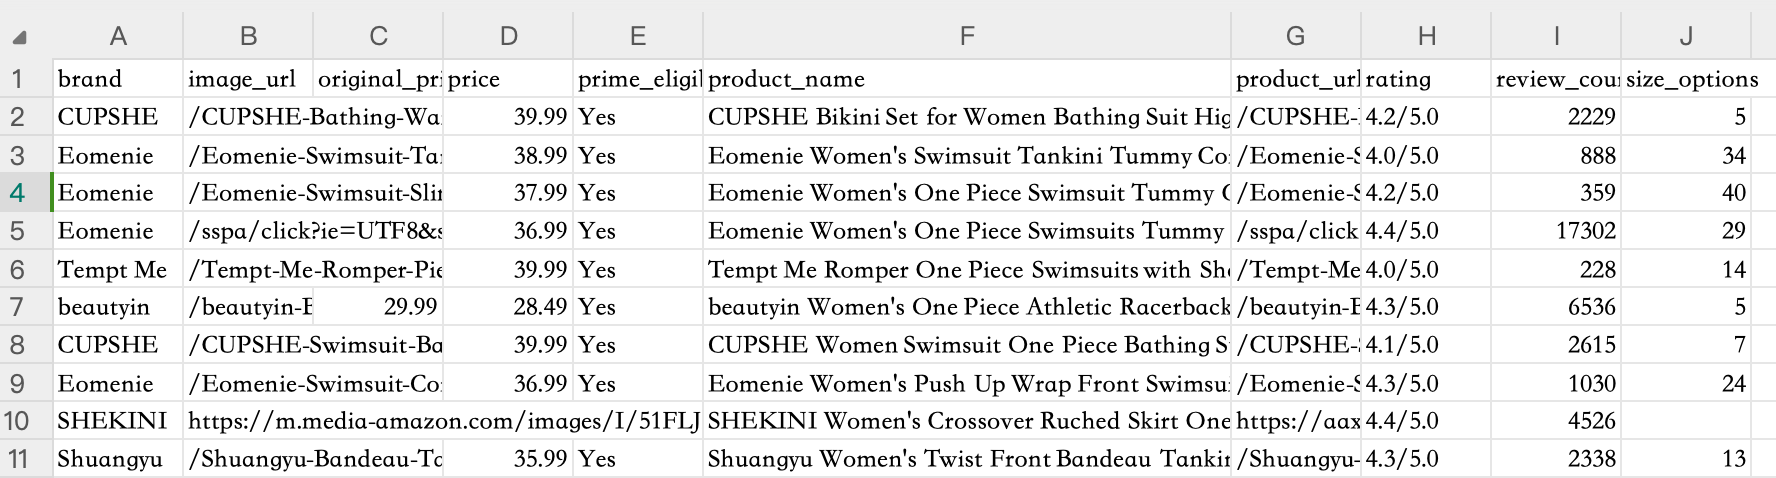
Task: Select the 'beautyin' brand cell
Action: tap(118, 307)
